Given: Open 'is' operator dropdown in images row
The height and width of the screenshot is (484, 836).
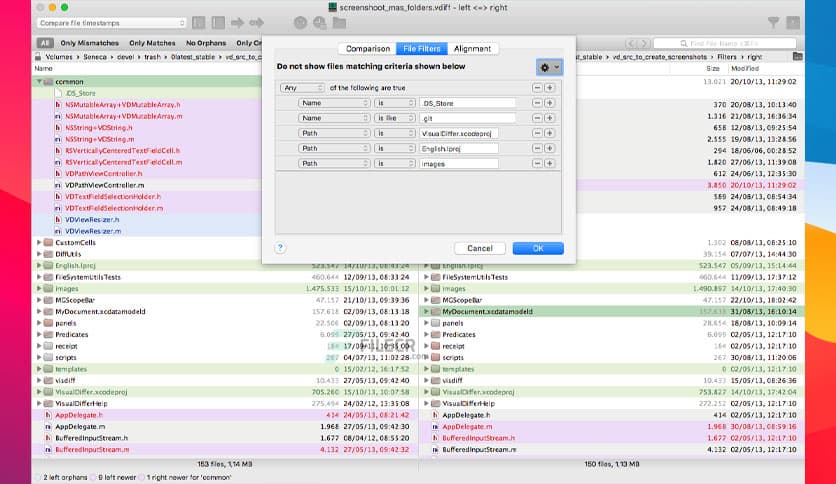Looking at the screenshot, I should (x=395, y=164).
